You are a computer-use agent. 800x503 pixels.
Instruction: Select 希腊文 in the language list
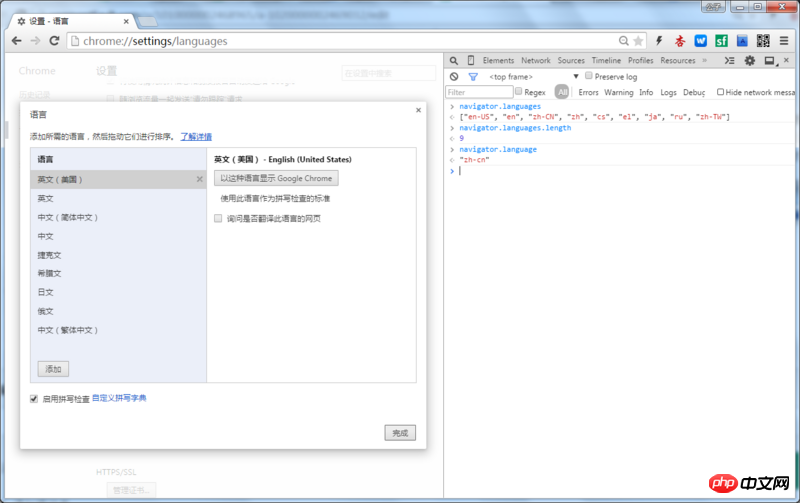coord(118,273)
